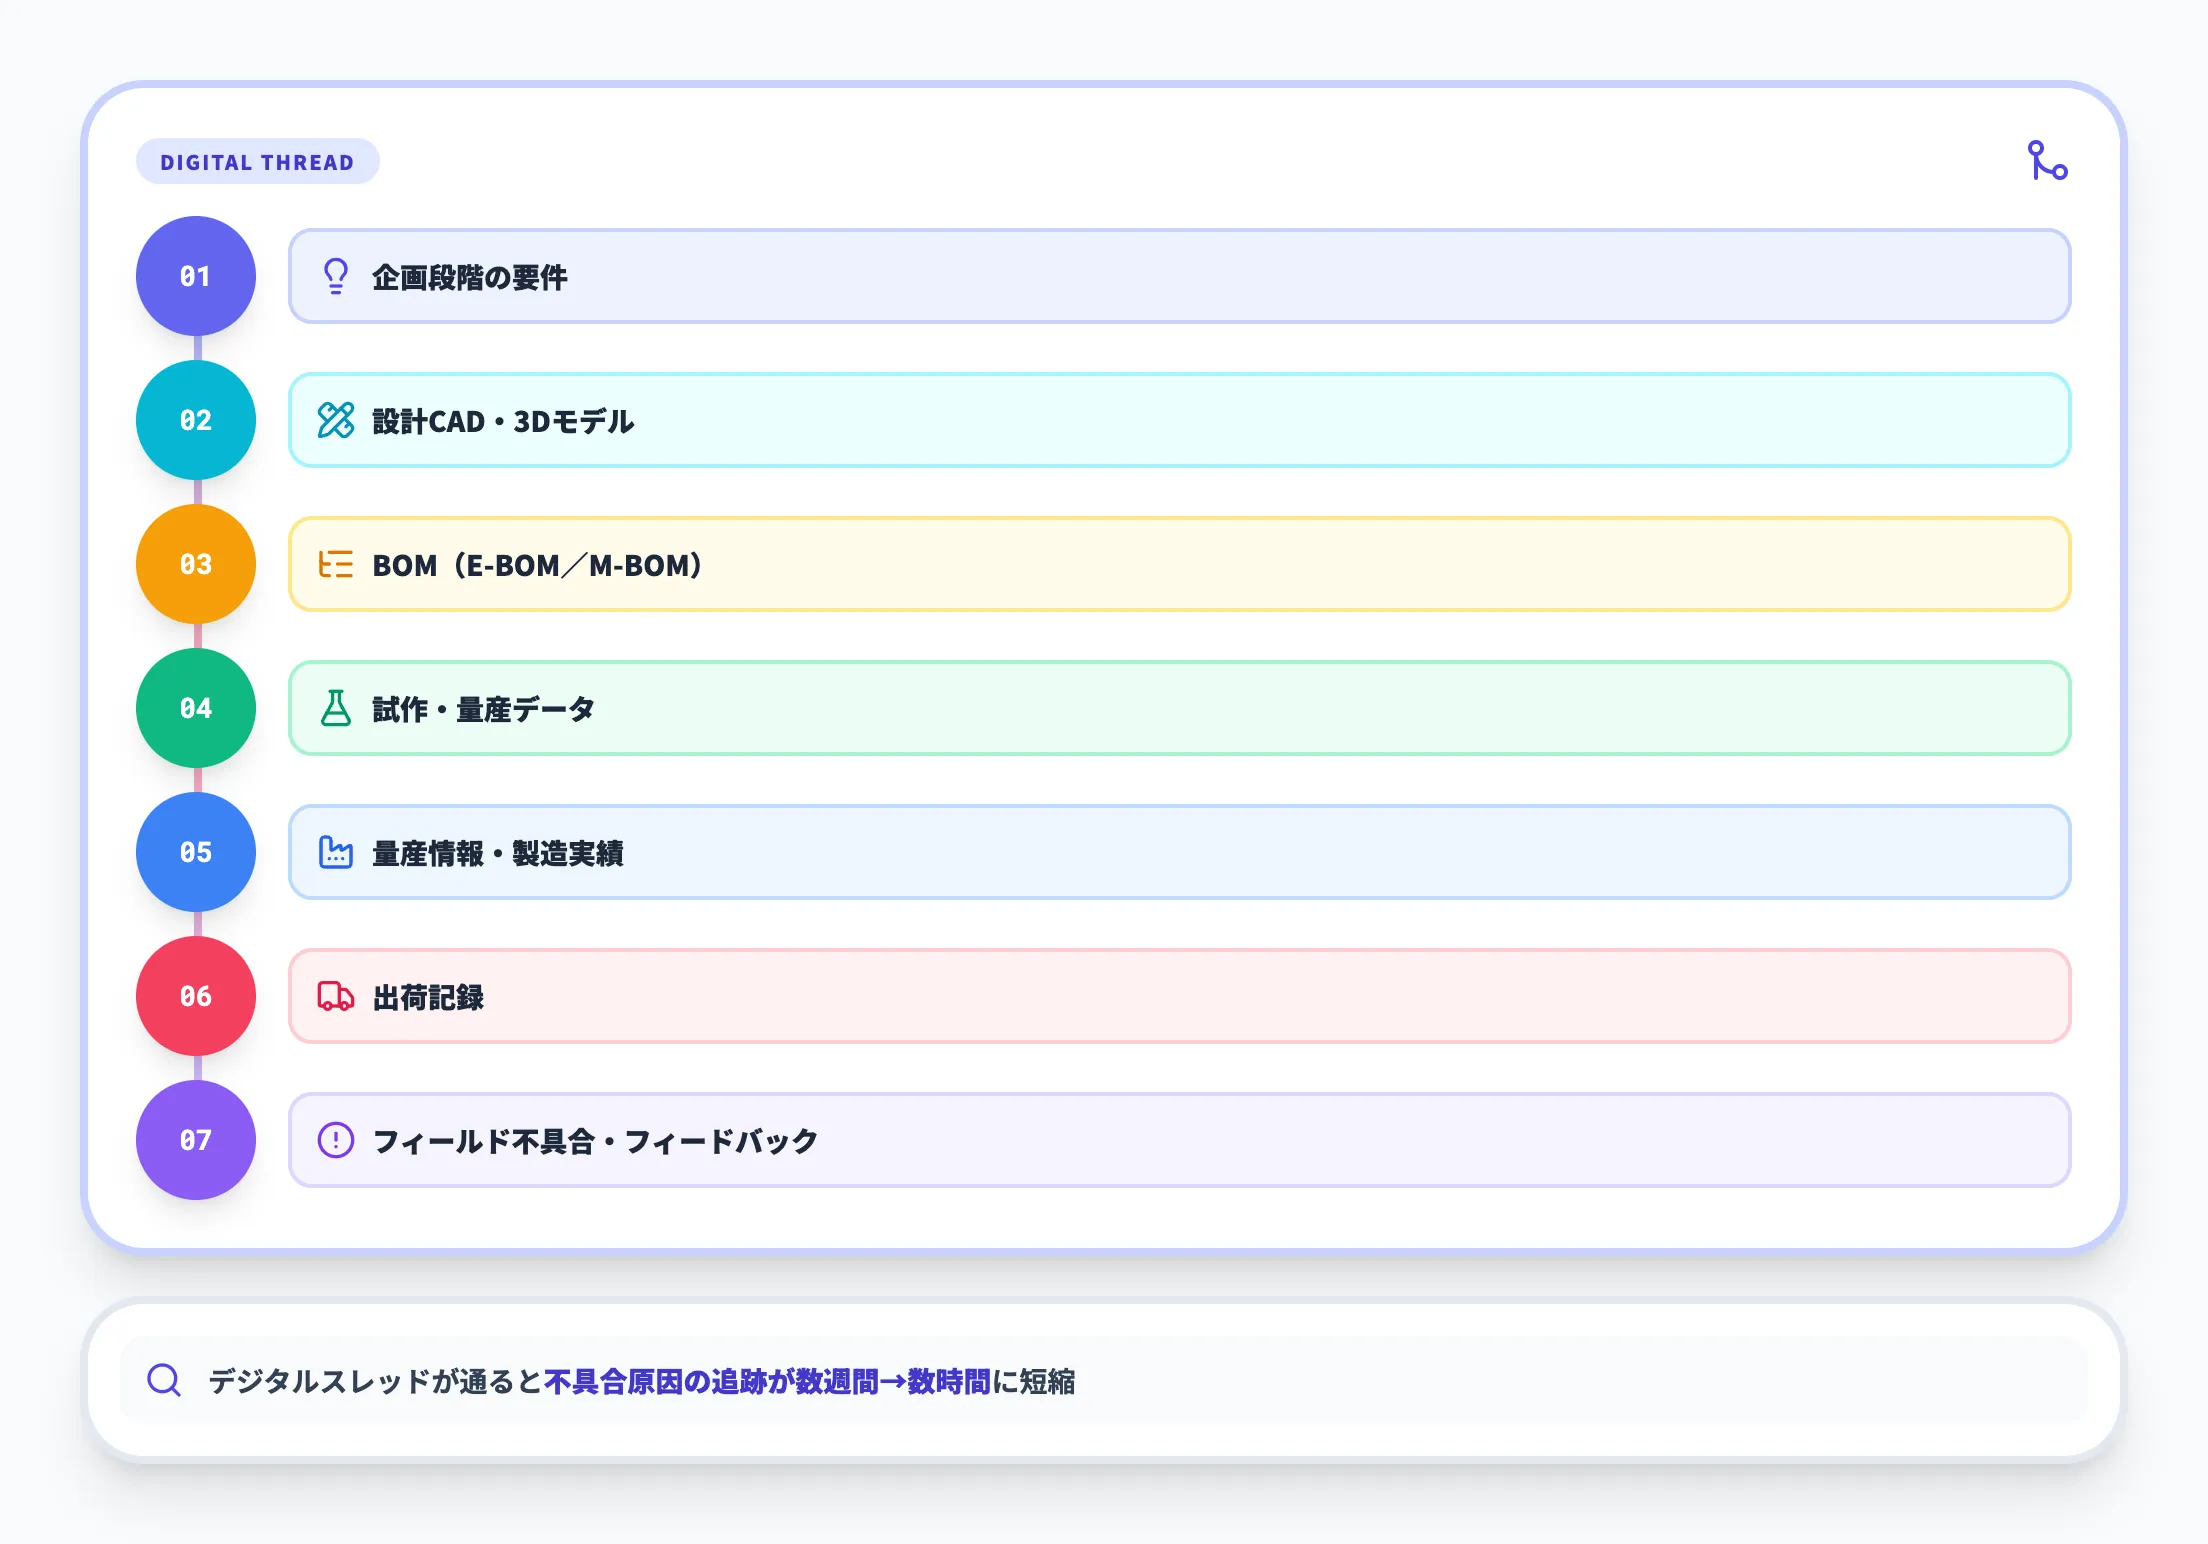2208x1544 pixels.
Task: Open the 量産情報・製造実績 row
Action: tap(1179, 852)
